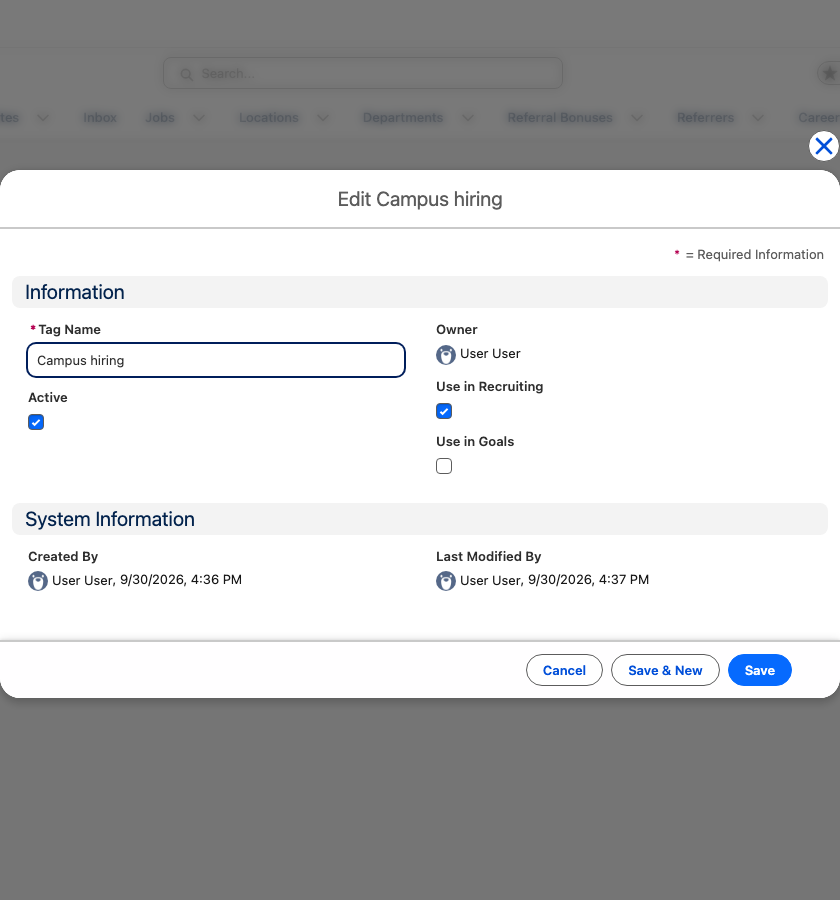Open the Locations tab

(x=269, y=118)
